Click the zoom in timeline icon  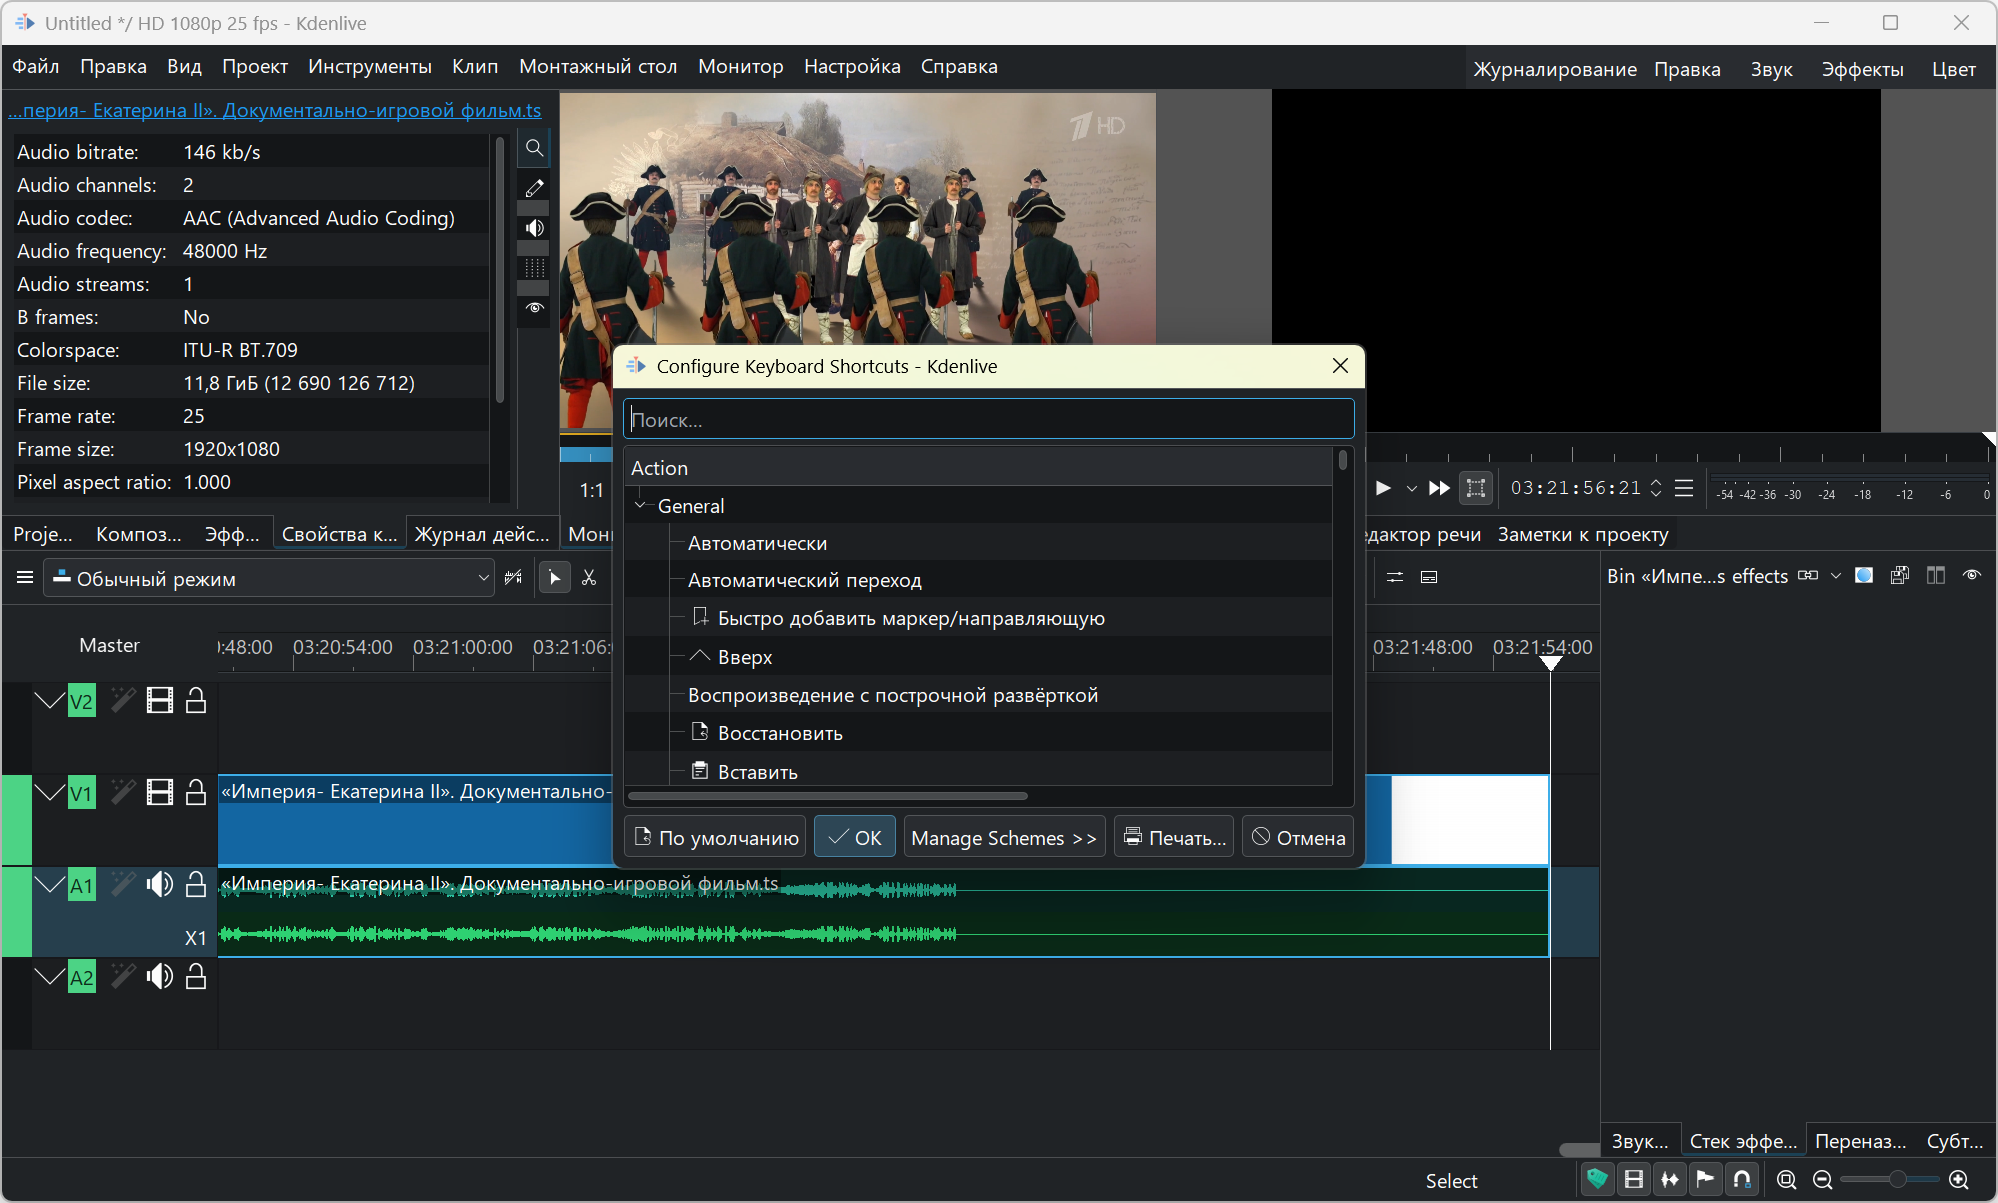(1959, 1180)
